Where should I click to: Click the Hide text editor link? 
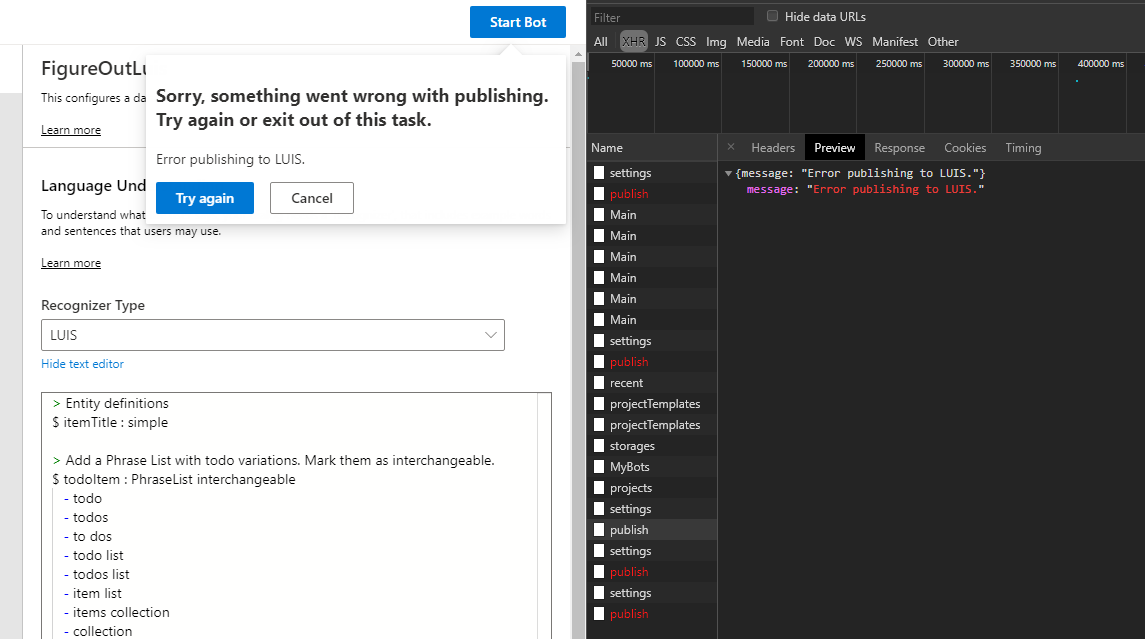(82, 363)
